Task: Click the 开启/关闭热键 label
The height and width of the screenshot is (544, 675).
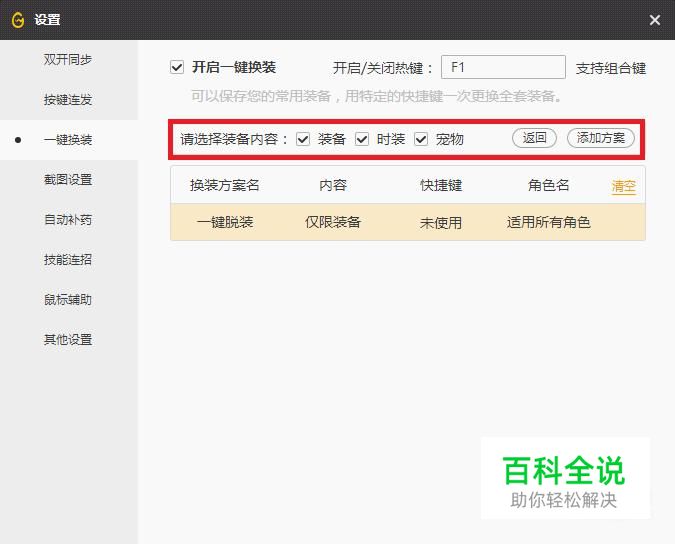Action: pos(383,68)
